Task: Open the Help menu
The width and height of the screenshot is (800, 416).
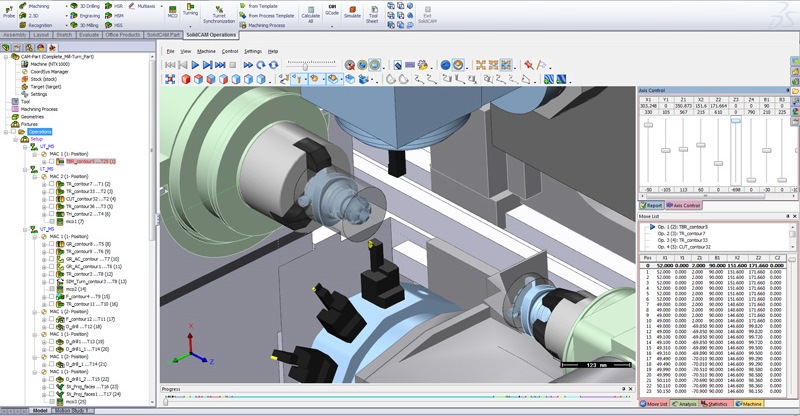Action: (x=273, y=52)
